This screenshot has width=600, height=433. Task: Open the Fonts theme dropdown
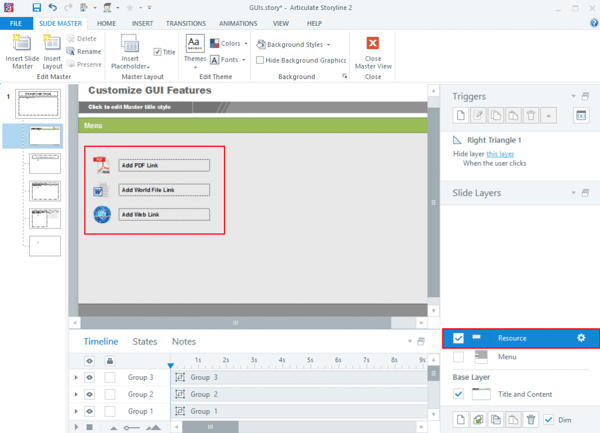click(x=228, y=60)
